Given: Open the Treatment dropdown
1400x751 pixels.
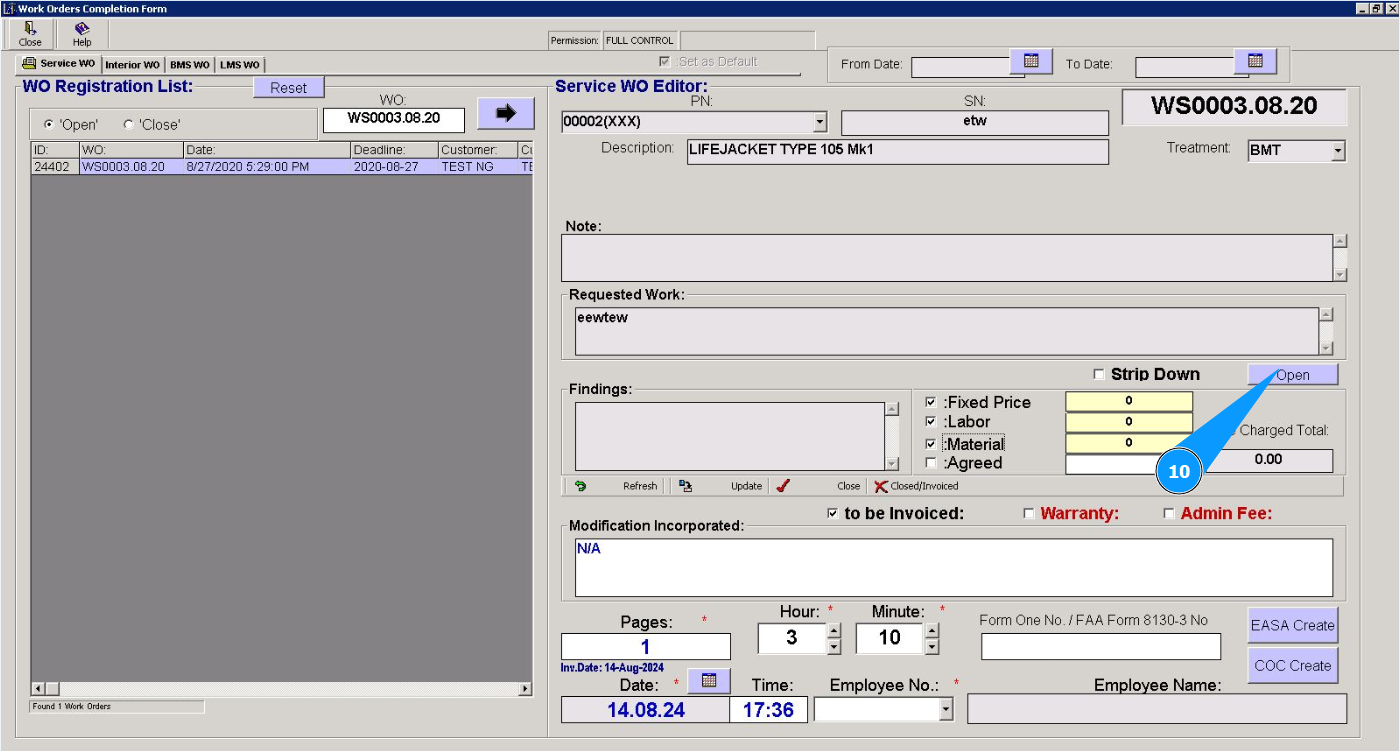Looking at the screenshot, I should 1338,152.
